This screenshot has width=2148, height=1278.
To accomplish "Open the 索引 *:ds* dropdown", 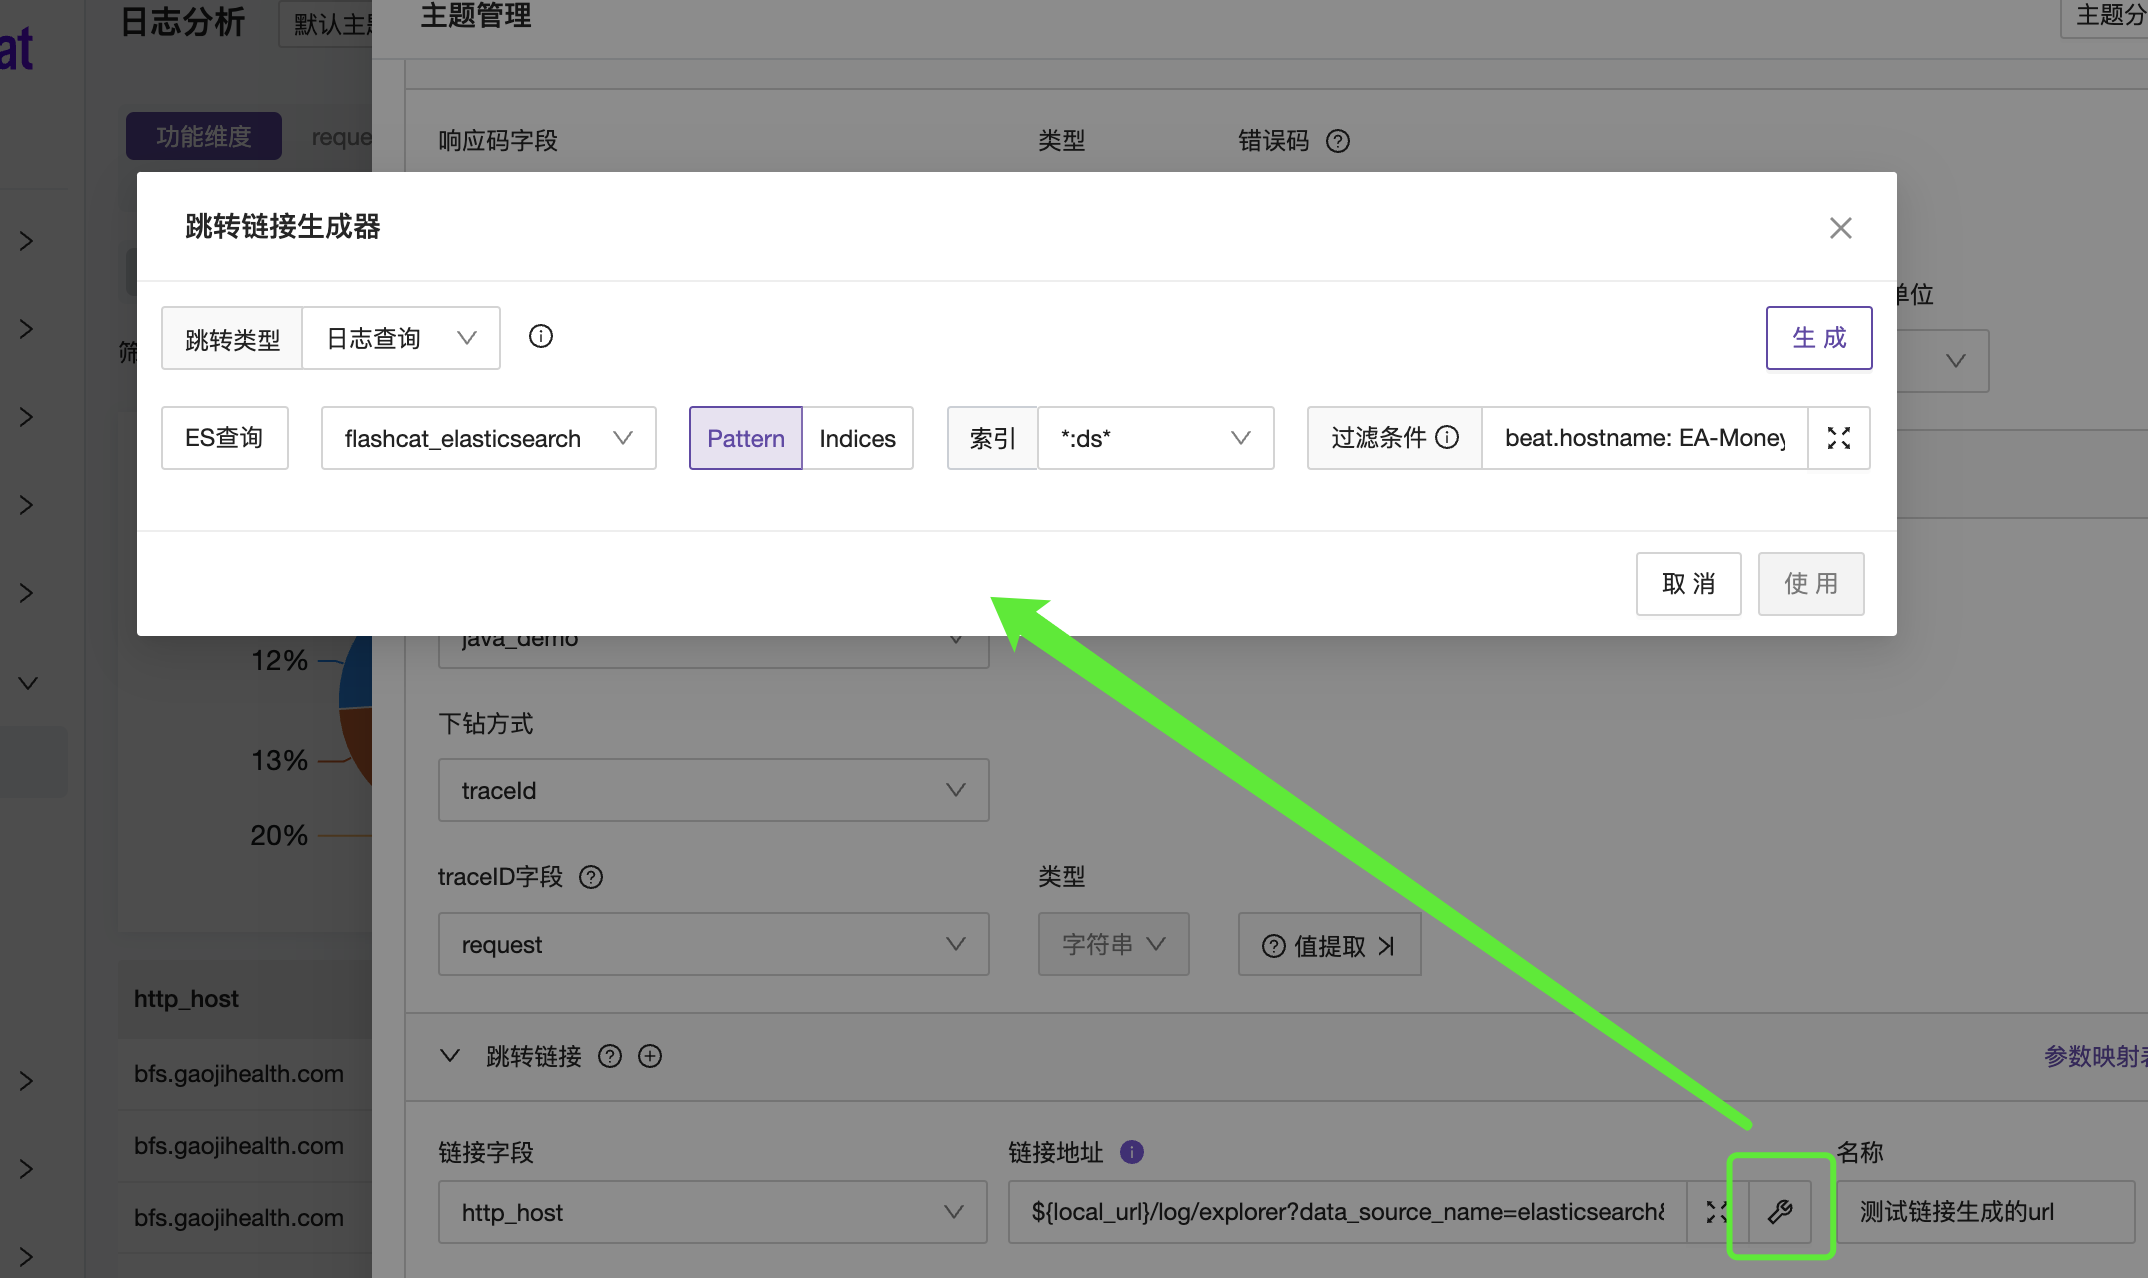I will (1155, 438).
